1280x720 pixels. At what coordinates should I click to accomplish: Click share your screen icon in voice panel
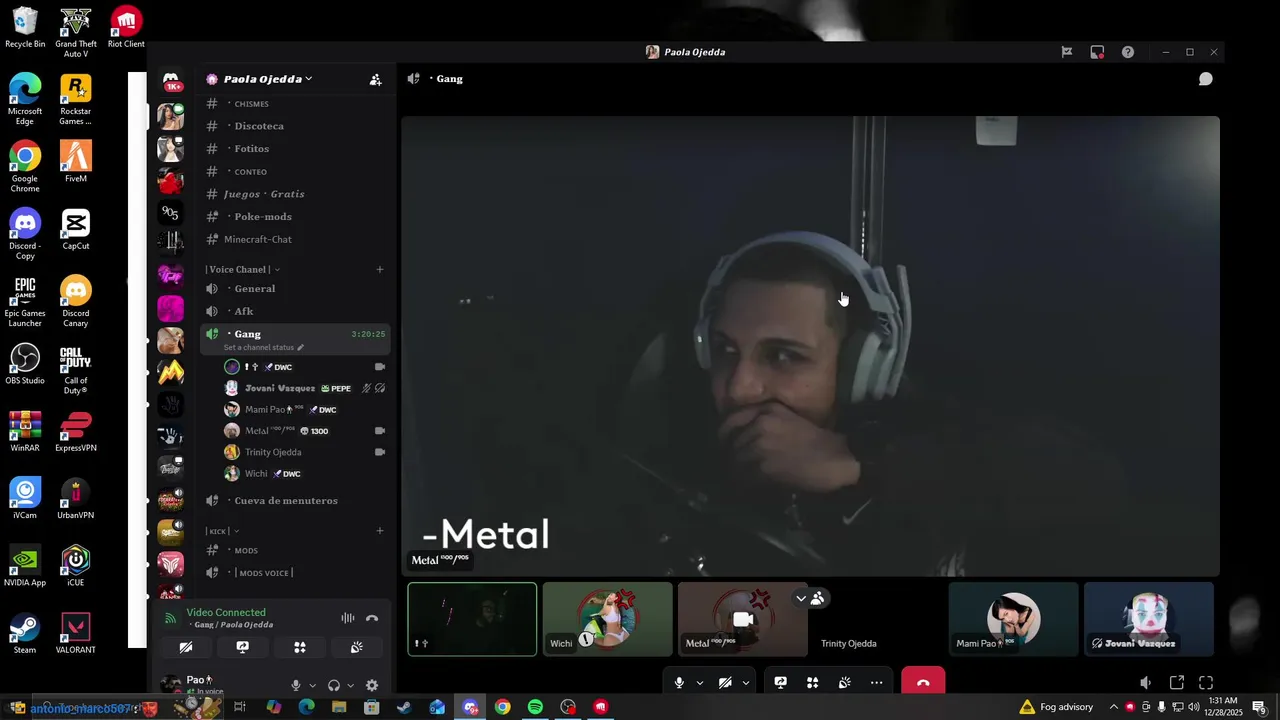243,647
